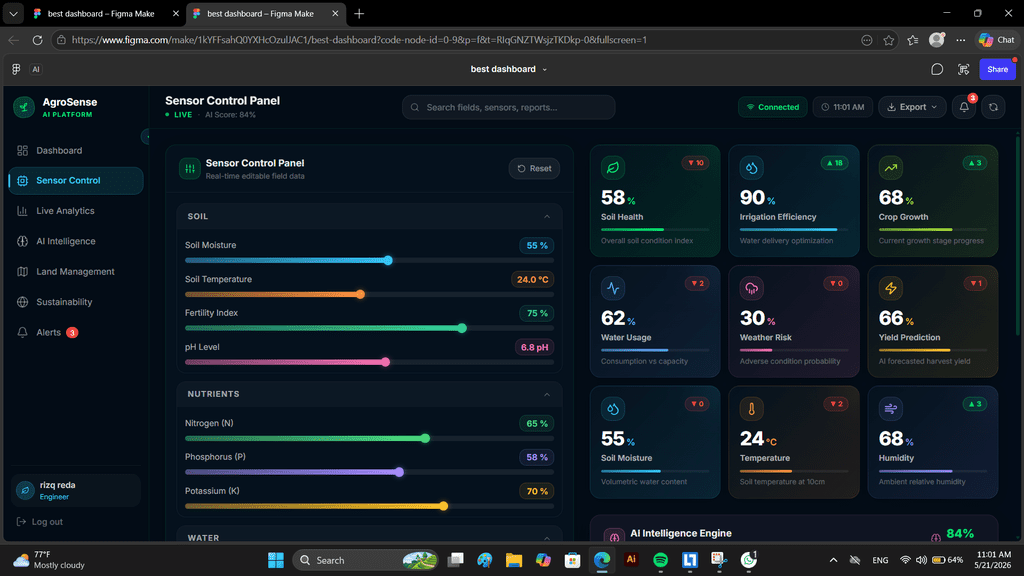Click the Reset button

(534, 168)
